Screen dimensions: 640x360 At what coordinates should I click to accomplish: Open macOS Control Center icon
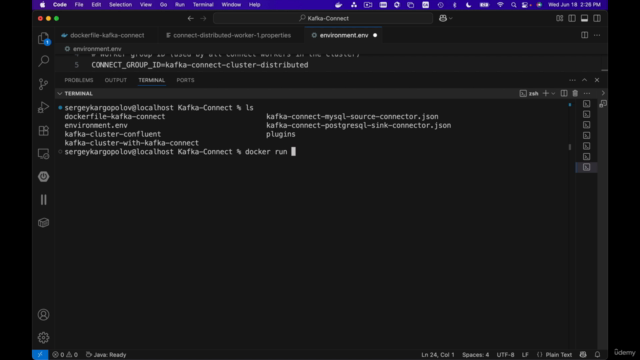pyautogui.click(x=525, y=4)
